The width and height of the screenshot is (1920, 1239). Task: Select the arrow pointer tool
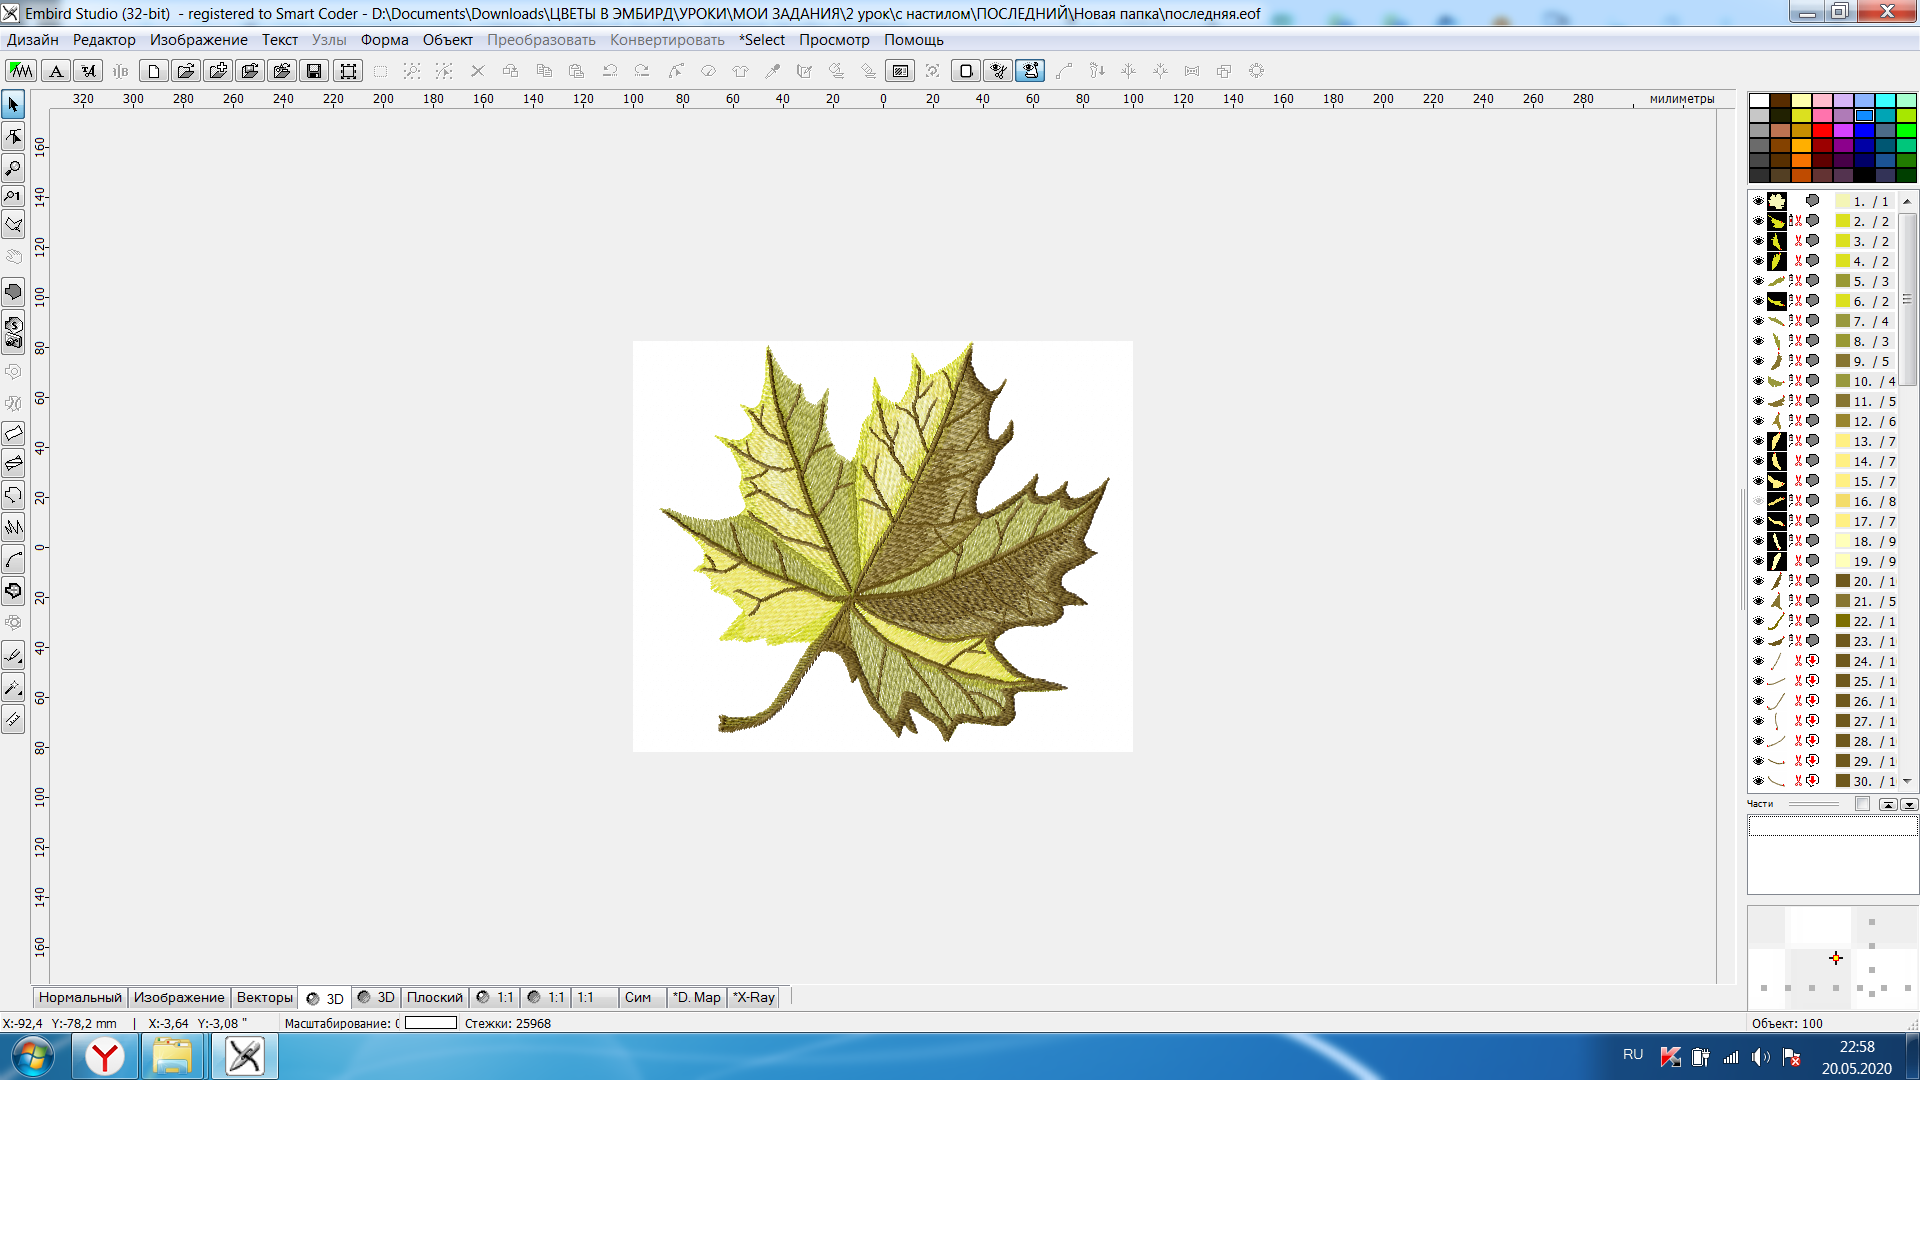pos(14,104)
